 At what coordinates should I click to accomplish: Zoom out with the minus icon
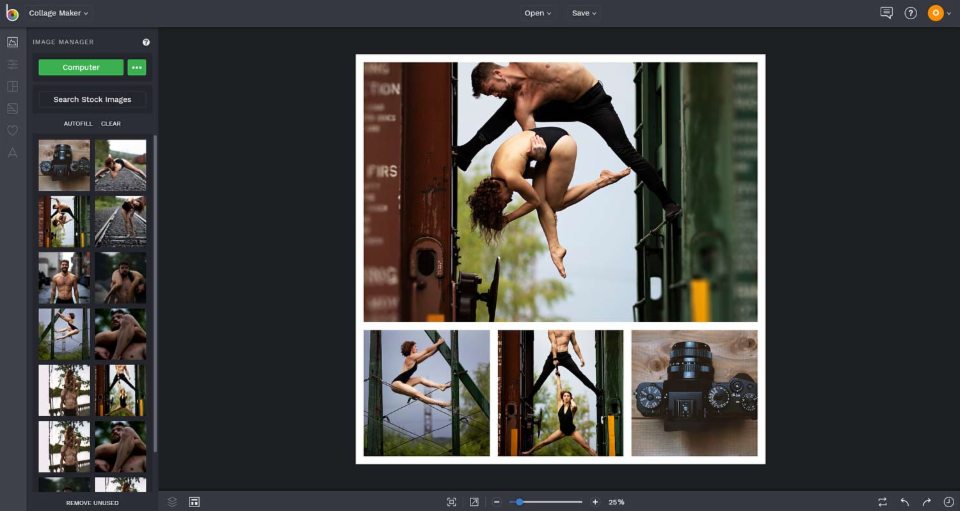click(x=497, y=502)
